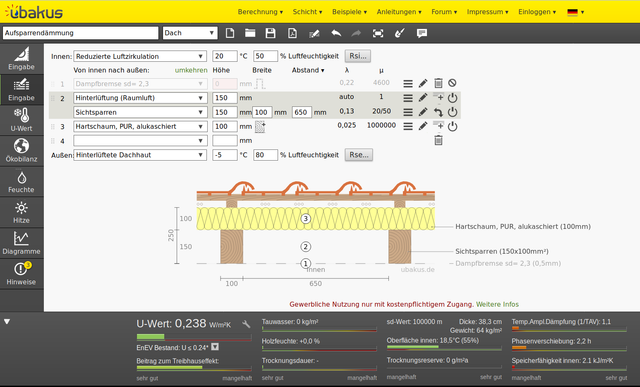Click the inside temperature field showing 20

tap(224, 56)
